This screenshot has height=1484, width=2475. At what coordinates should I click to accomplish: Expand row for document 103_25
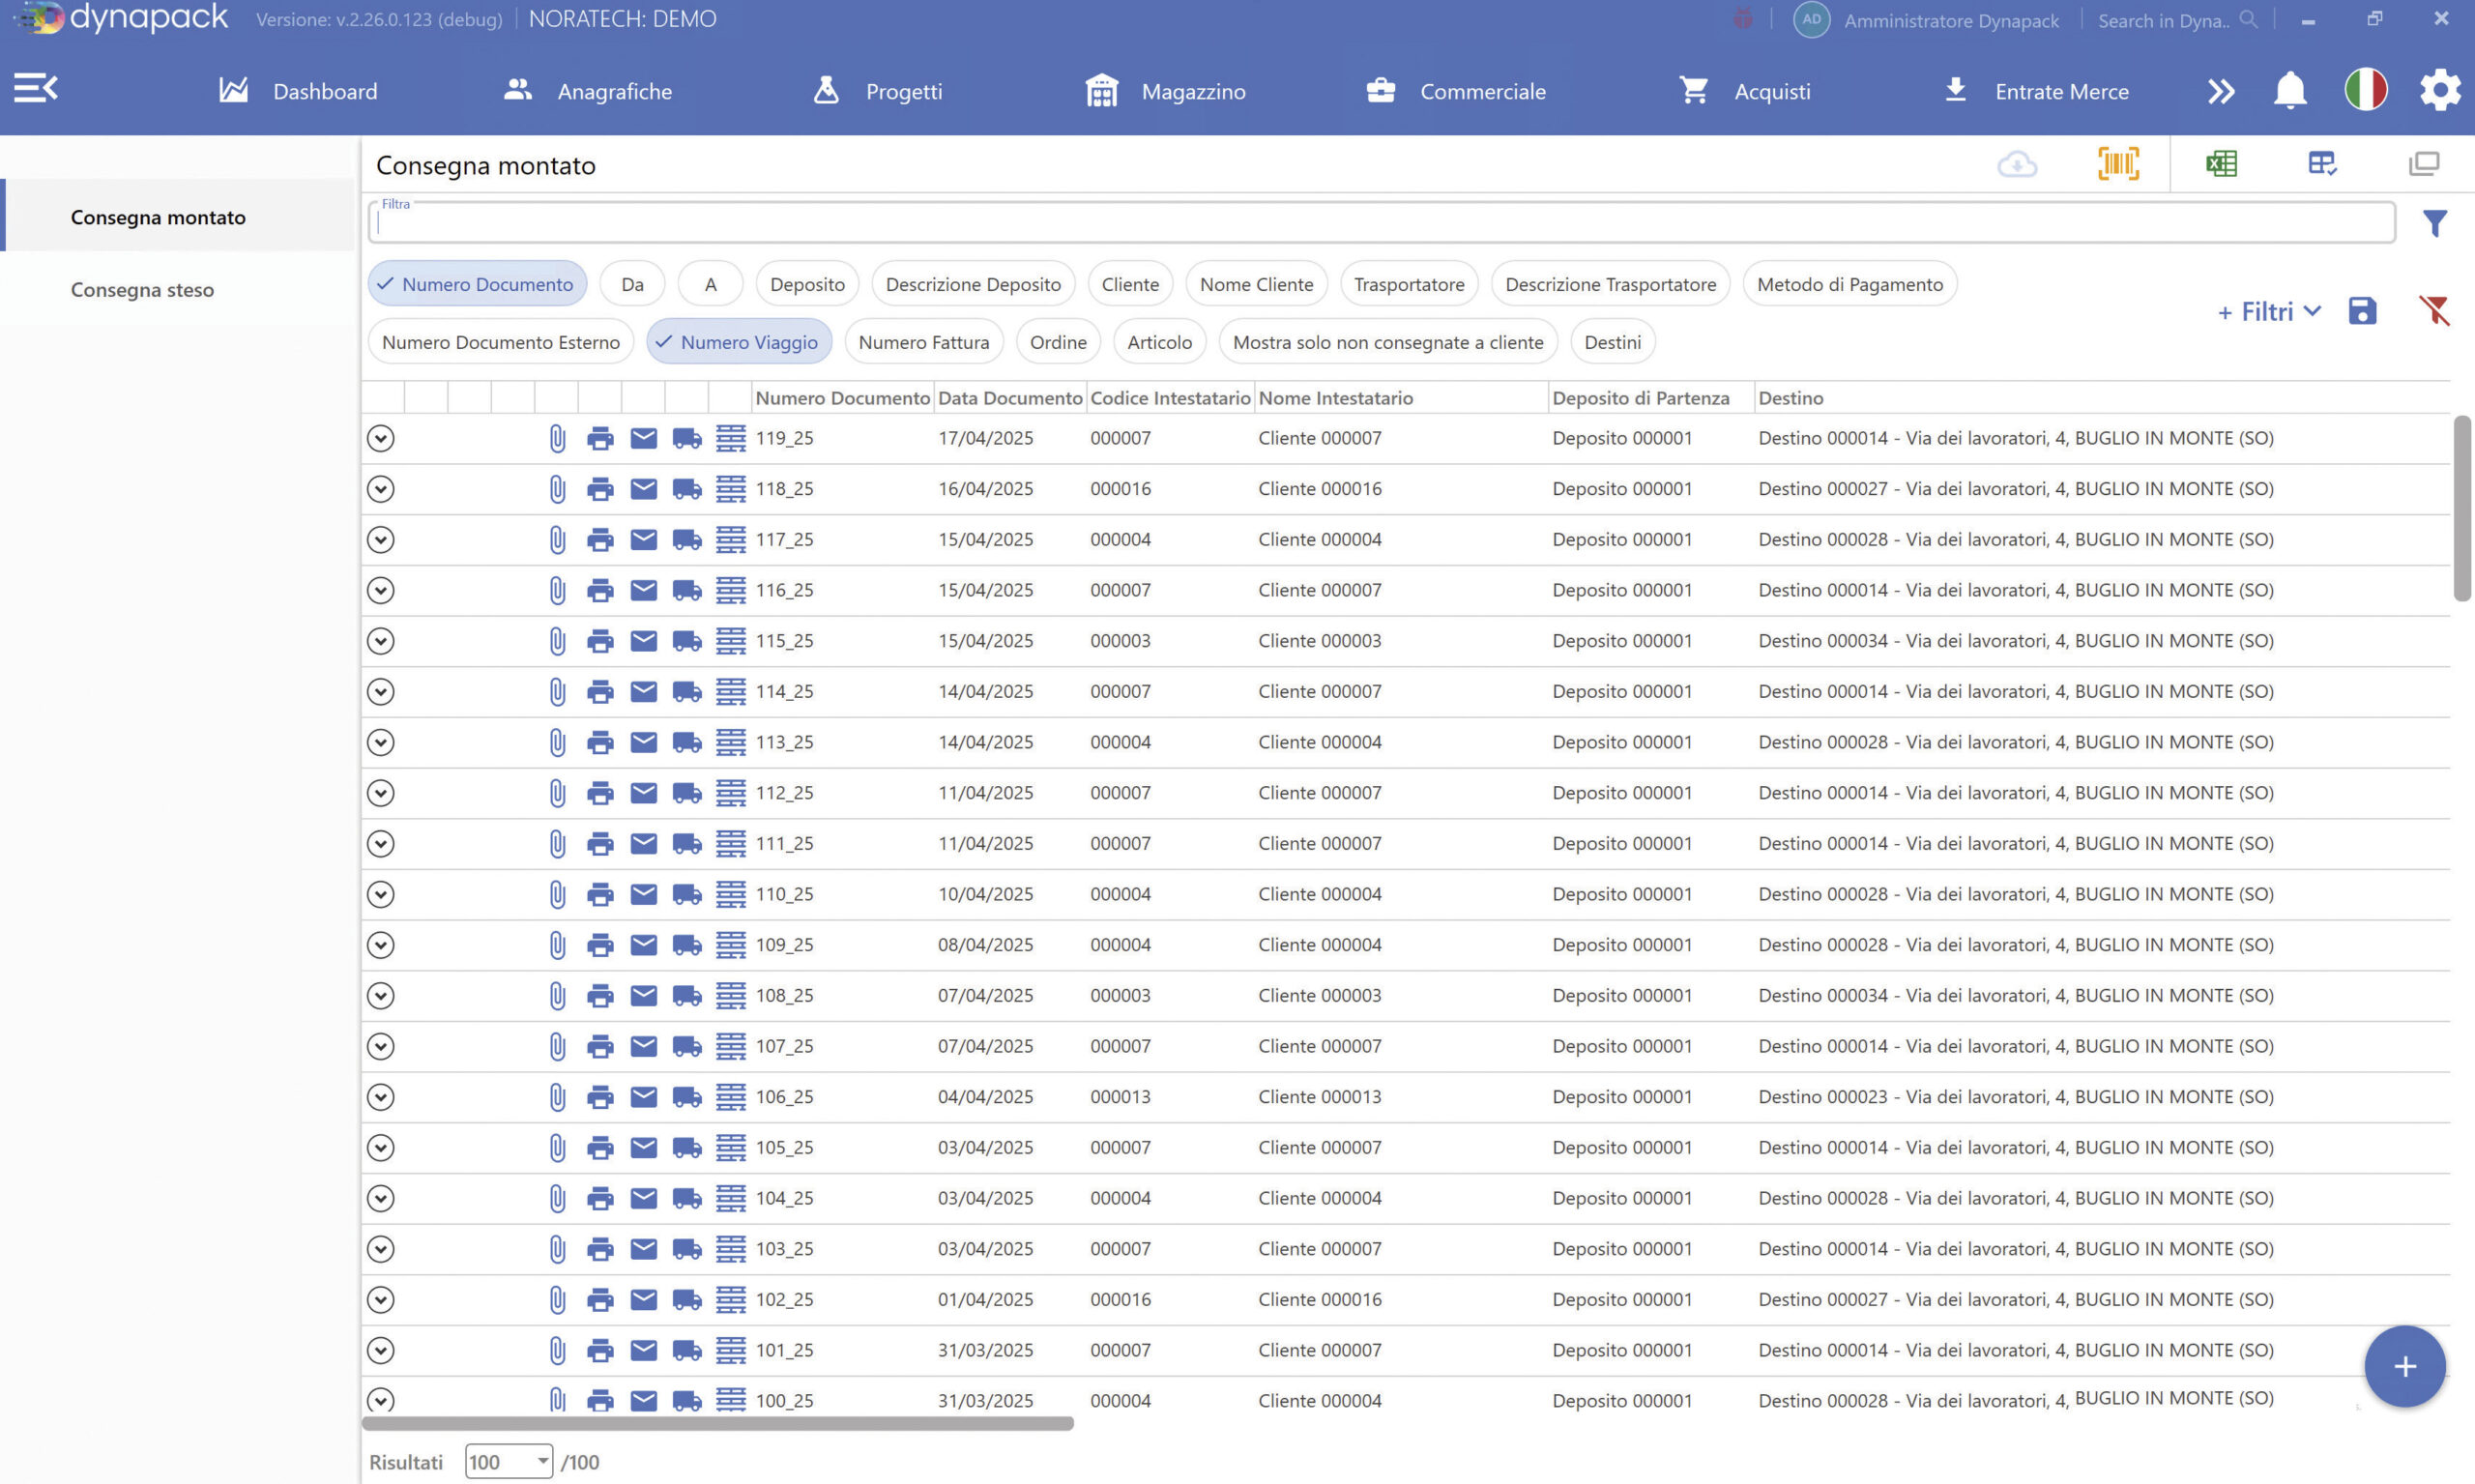tap(380, 1249)
